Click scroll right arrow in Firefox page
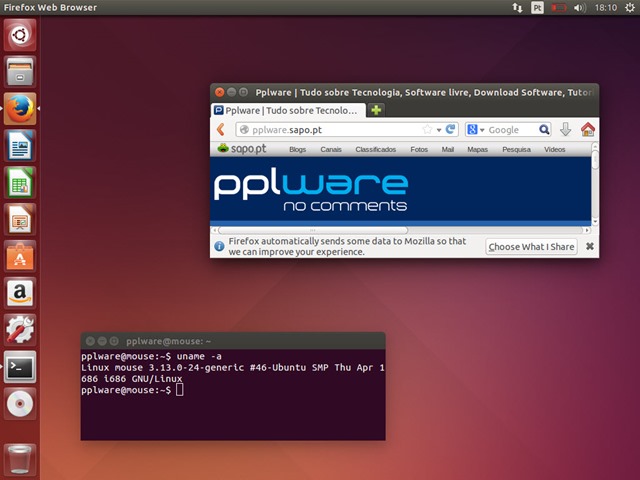Viewport: 640px width, 480px height. pos(587,230)
